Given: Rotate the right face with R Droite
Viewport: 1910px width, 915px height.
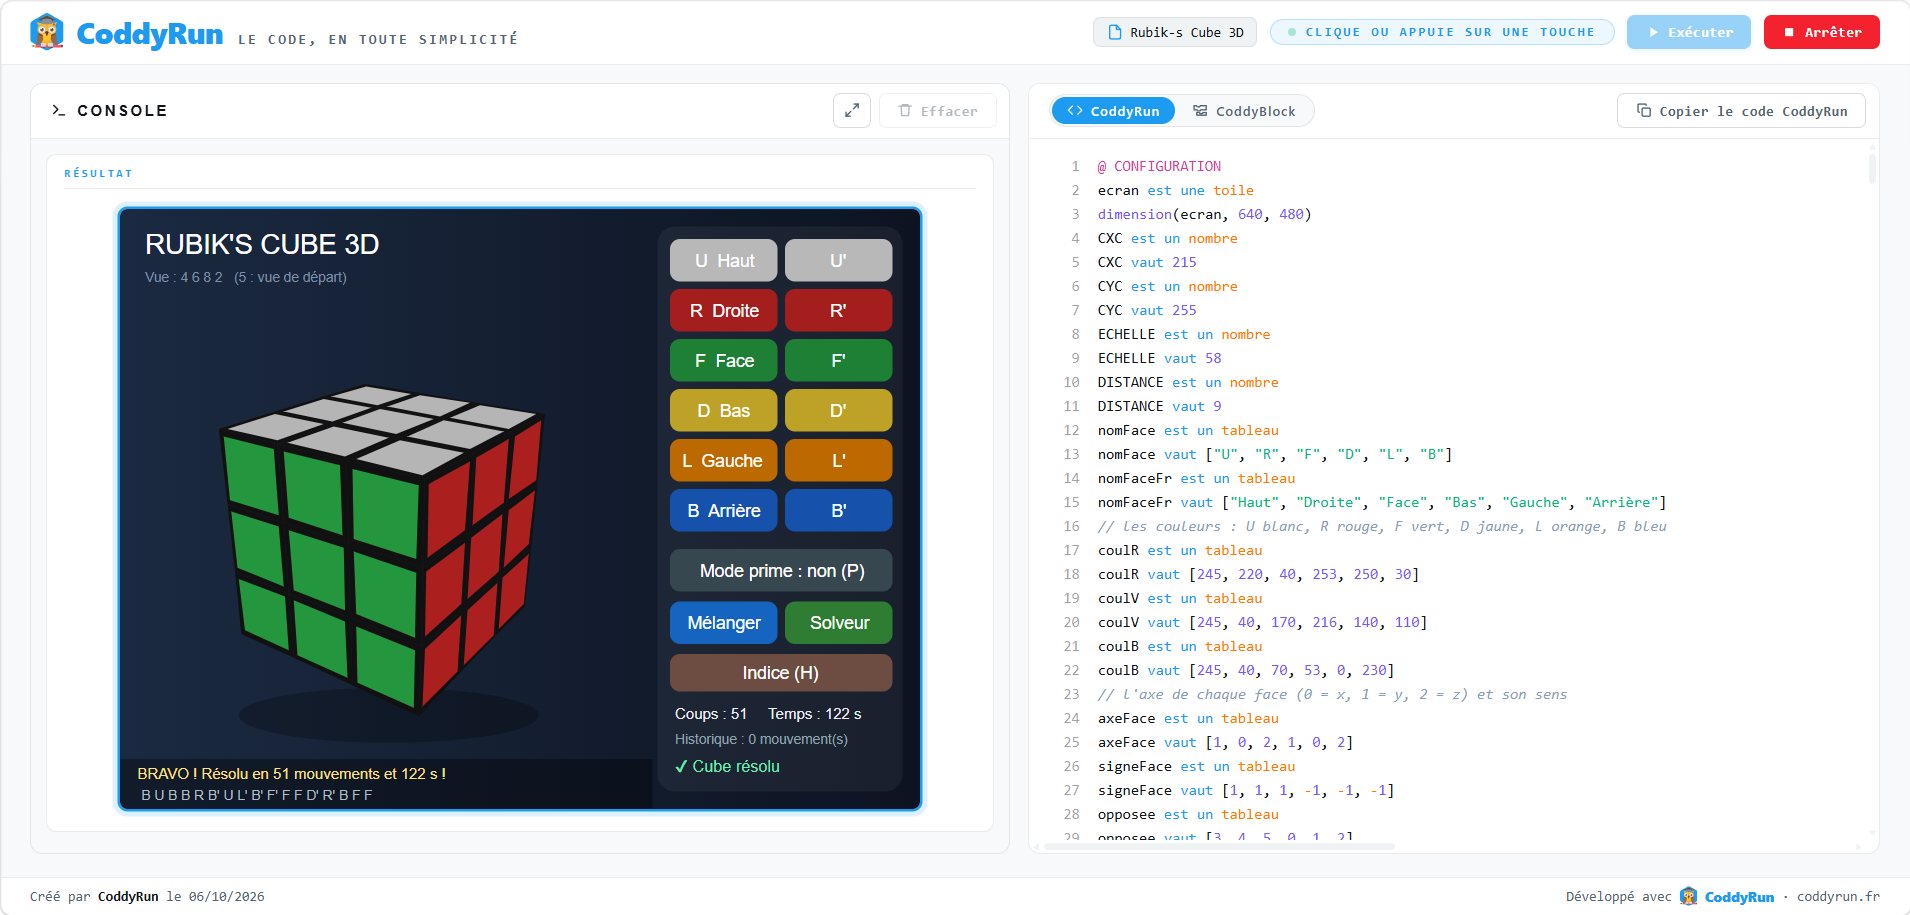Looking at the screenshot, I should [x=723, y=310].
